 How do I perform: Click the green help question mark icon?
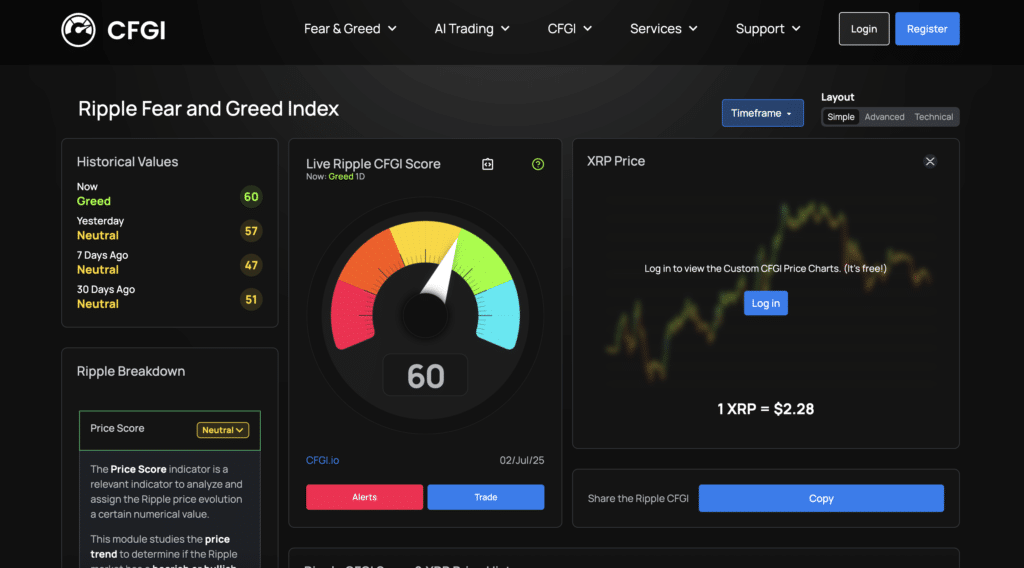(x=538, y=165)
